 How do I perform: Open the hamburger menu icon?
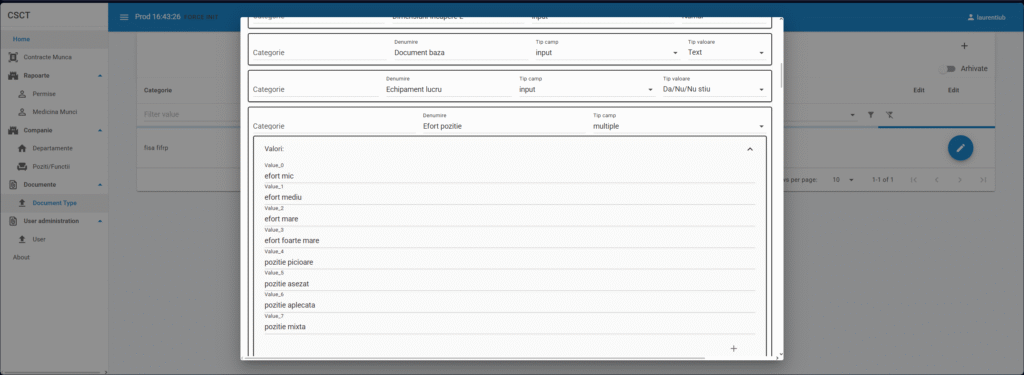pyautogui.click(x=124, y=17)
